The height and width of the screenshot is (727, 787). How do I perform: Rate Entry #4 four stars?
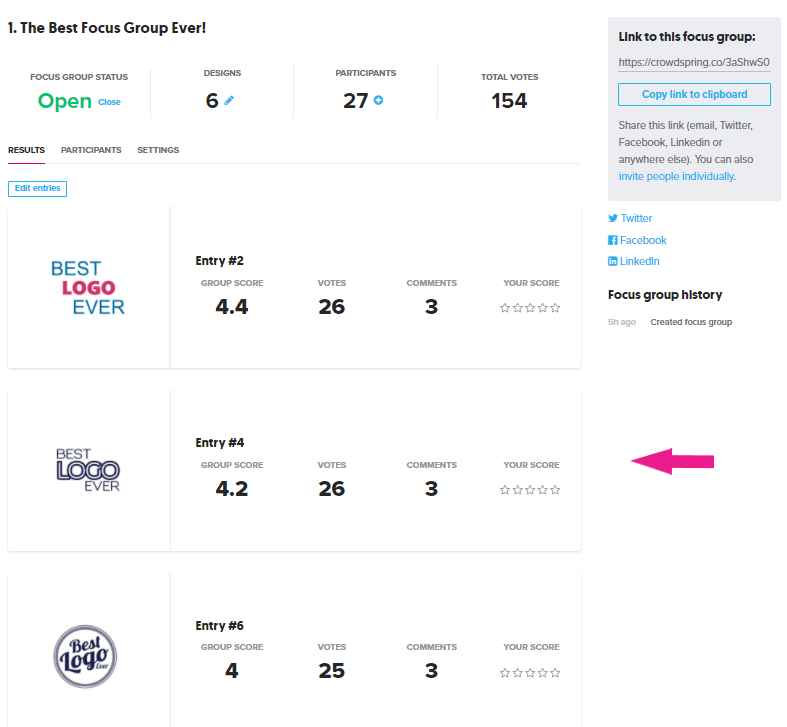click(543, 490)
